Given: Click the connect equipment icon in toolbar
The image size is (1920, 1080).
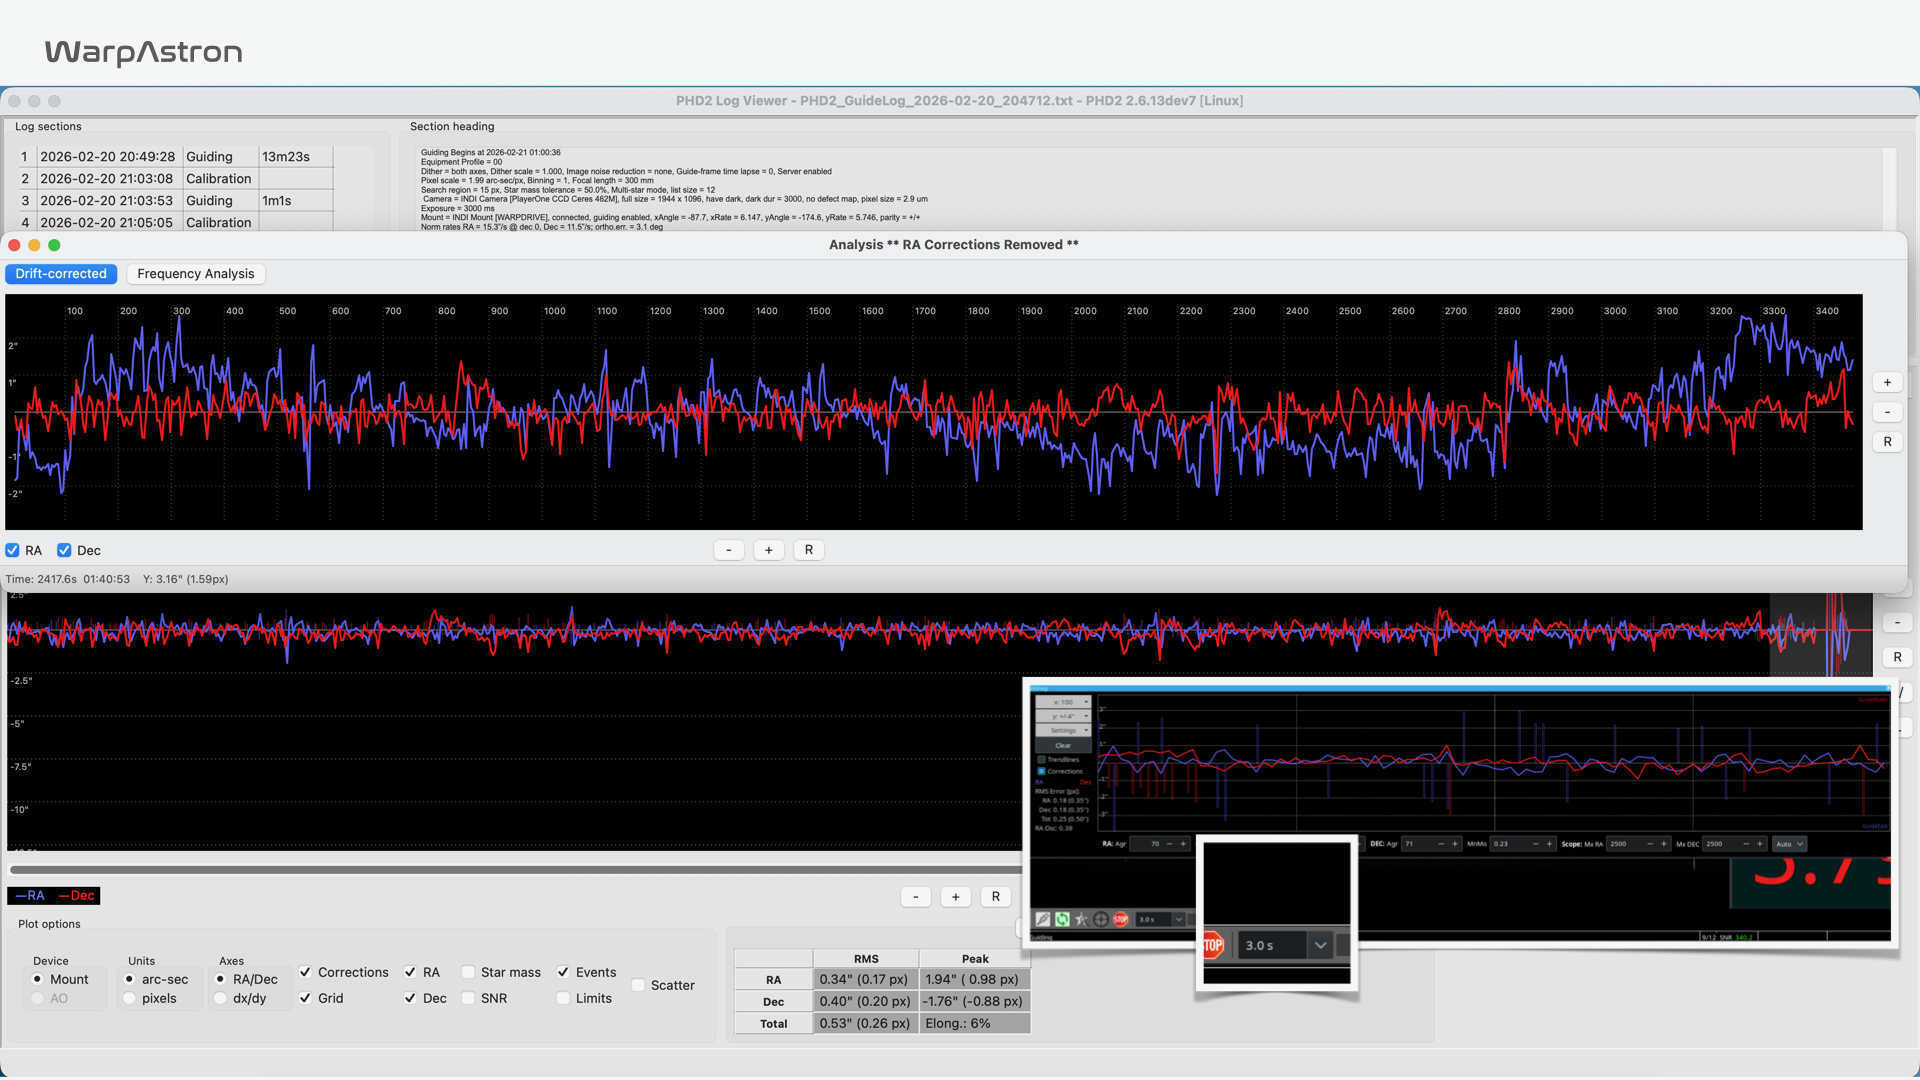Looking at the screenshot, I should pyautogui.click(x=1043, y=919).
